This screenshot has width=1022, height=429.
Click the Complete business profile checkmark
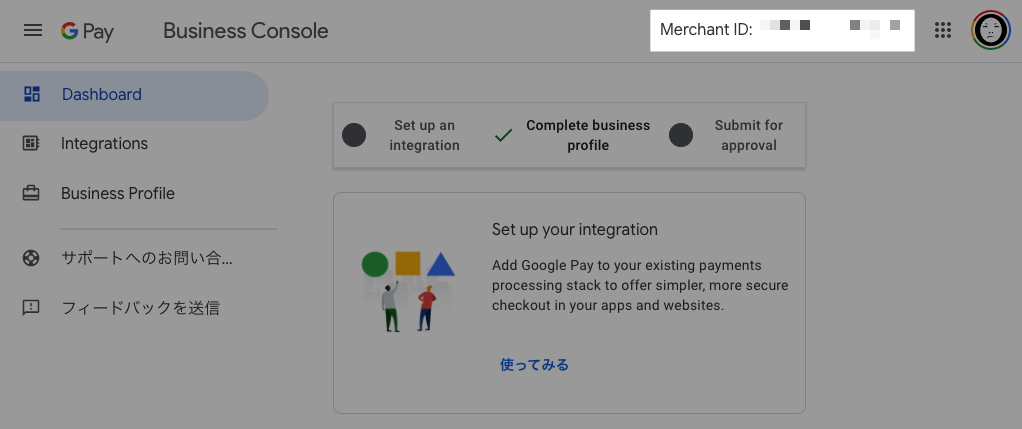(503, 136)
